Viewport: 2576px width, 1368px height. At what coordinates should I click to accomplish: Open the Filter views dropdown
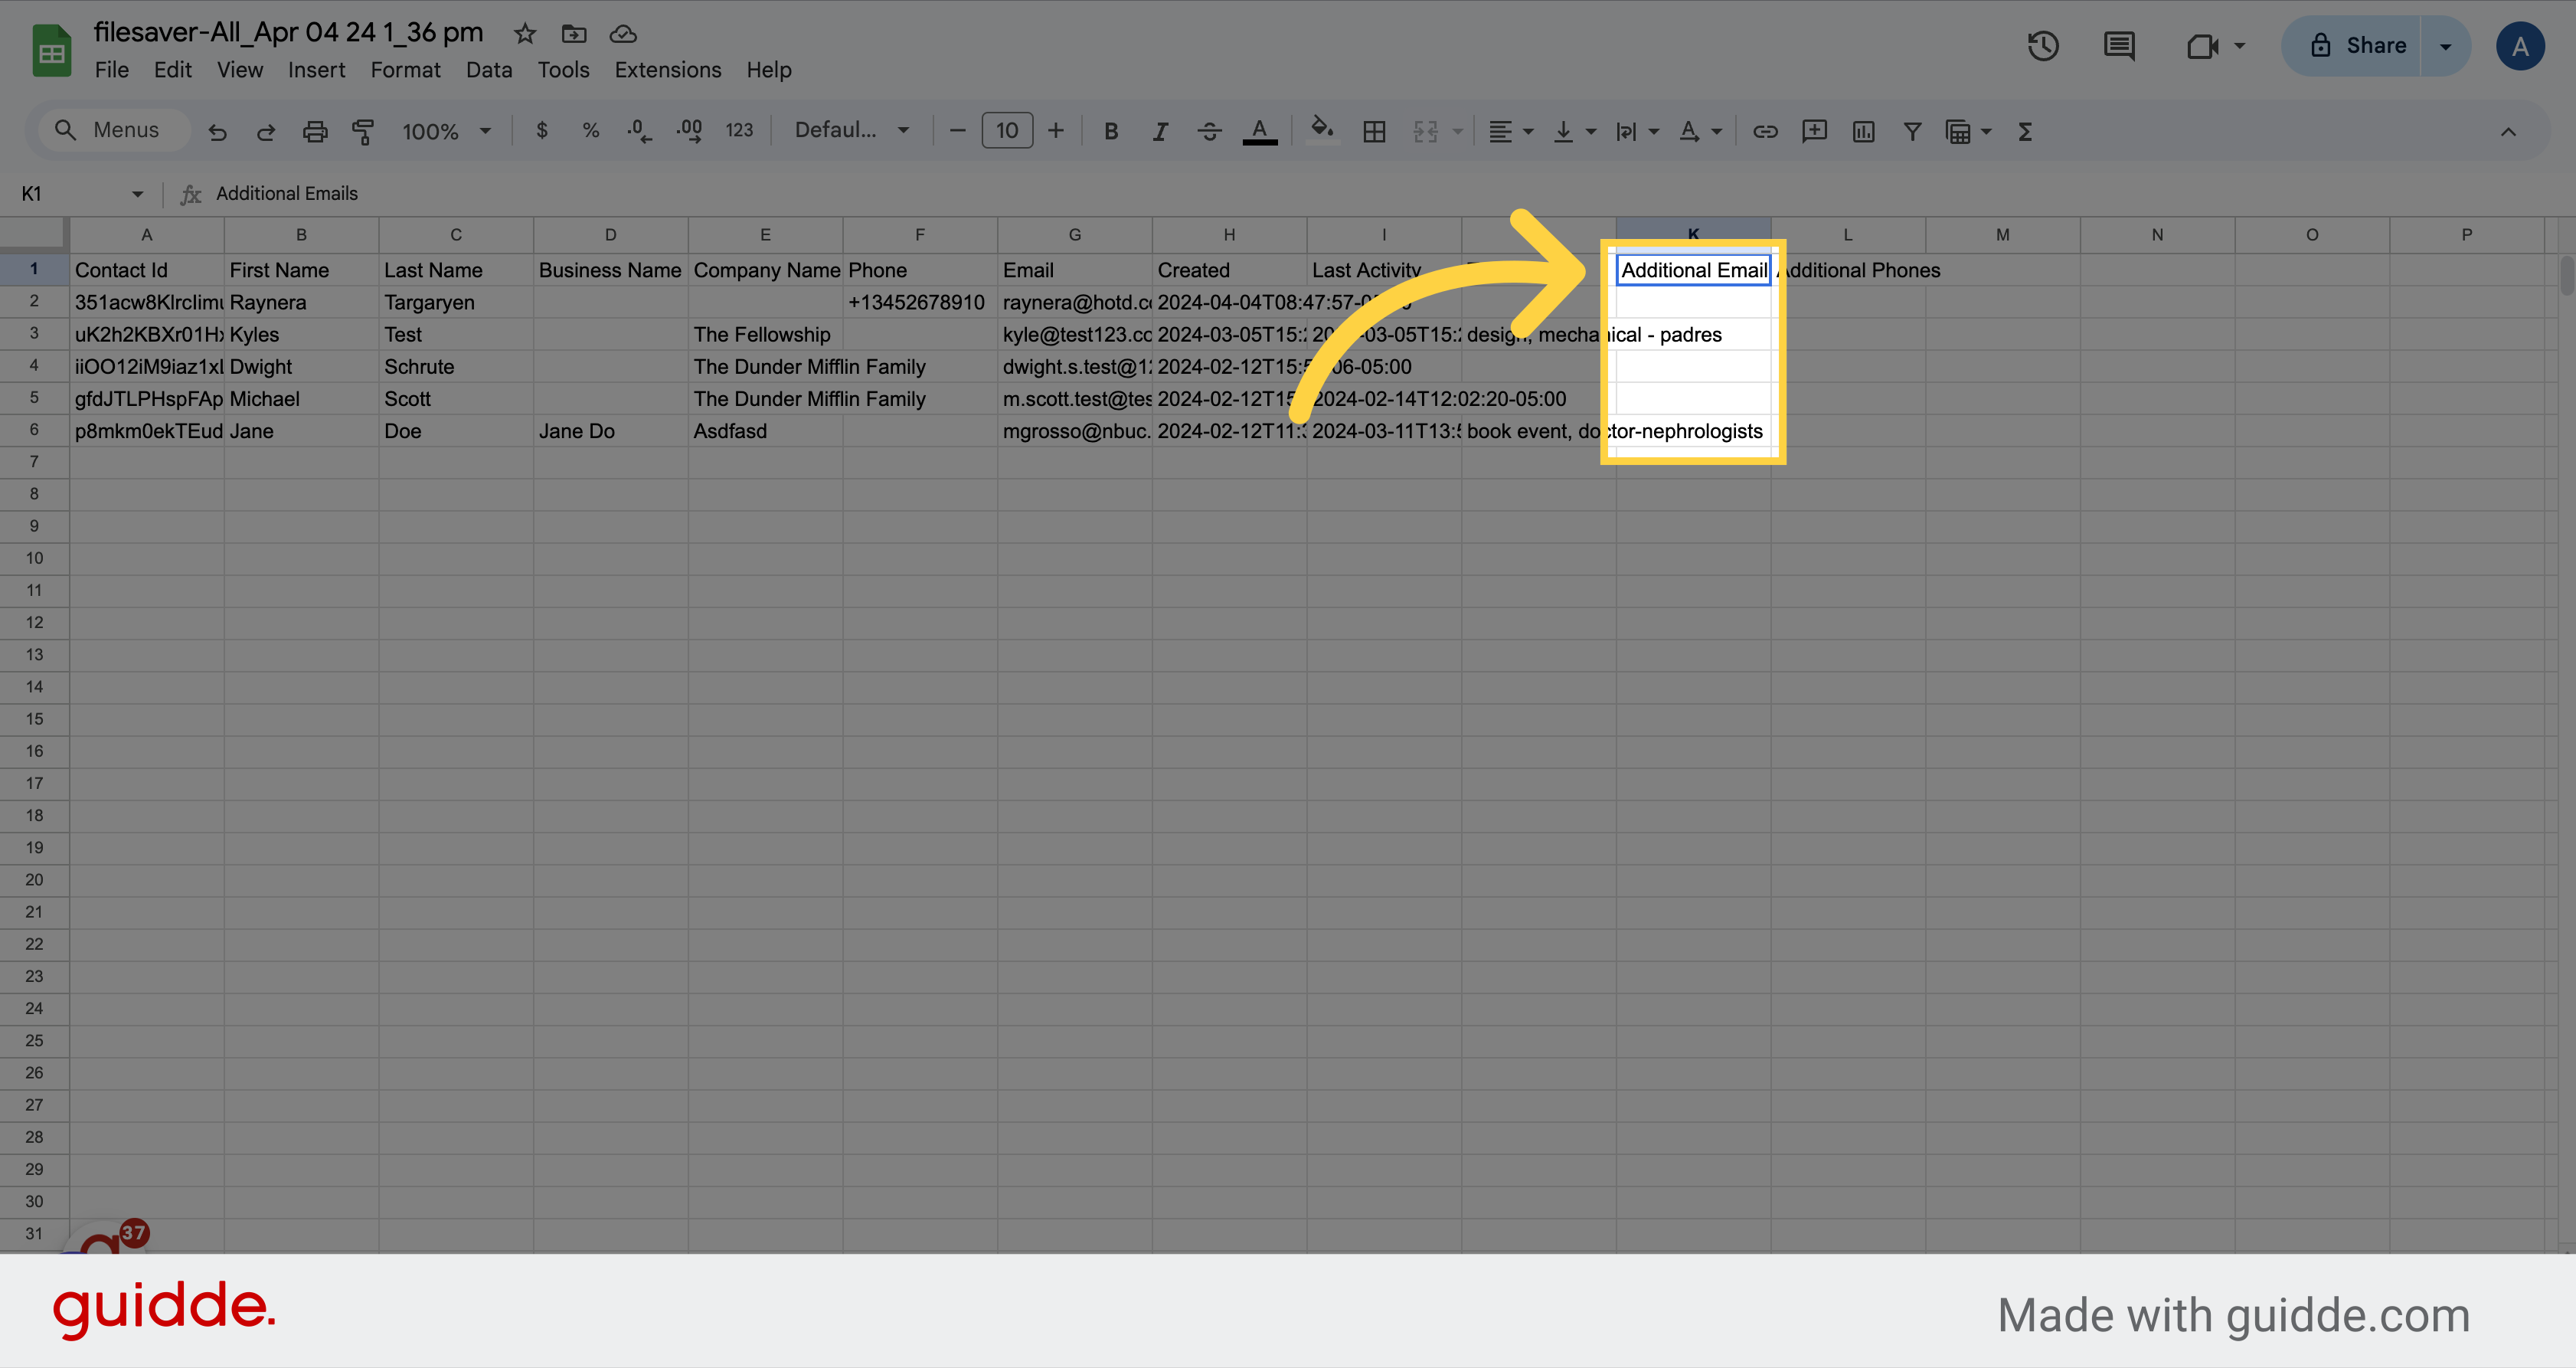click(1968, 131)
